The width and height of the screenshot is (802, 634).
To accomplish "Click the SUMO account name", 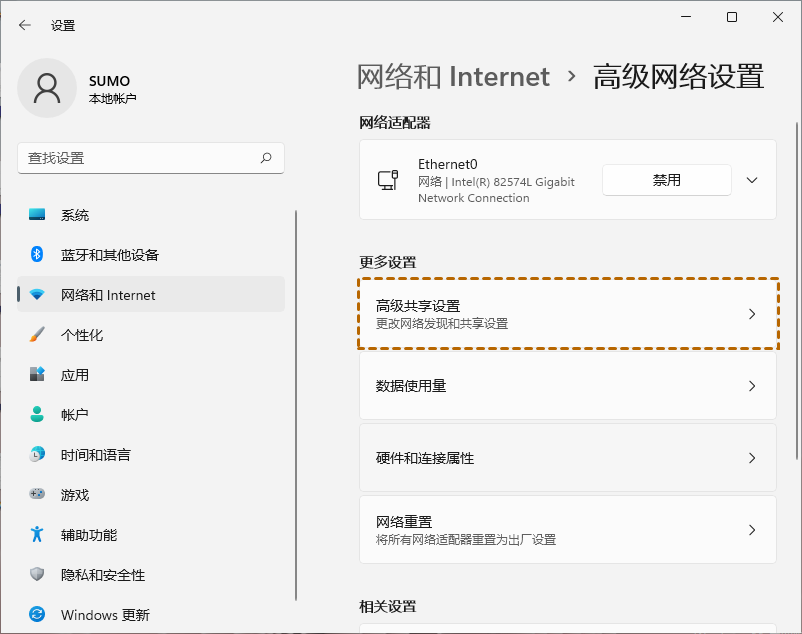I will click(109, 81).
